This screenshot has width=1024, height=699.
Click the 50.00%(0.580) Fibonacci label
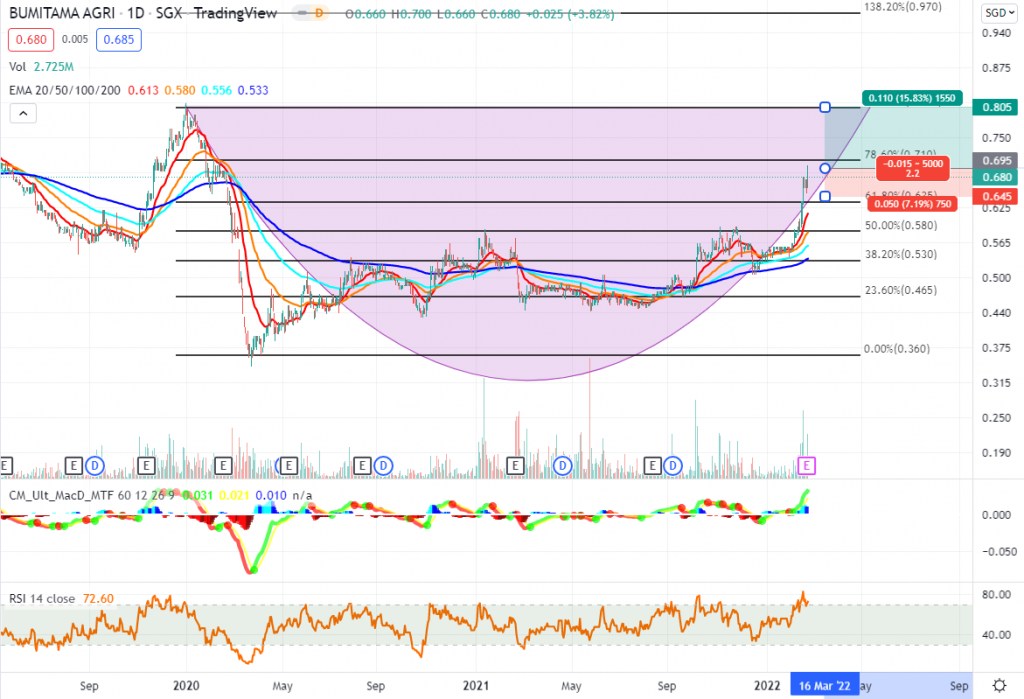[901, 225]
